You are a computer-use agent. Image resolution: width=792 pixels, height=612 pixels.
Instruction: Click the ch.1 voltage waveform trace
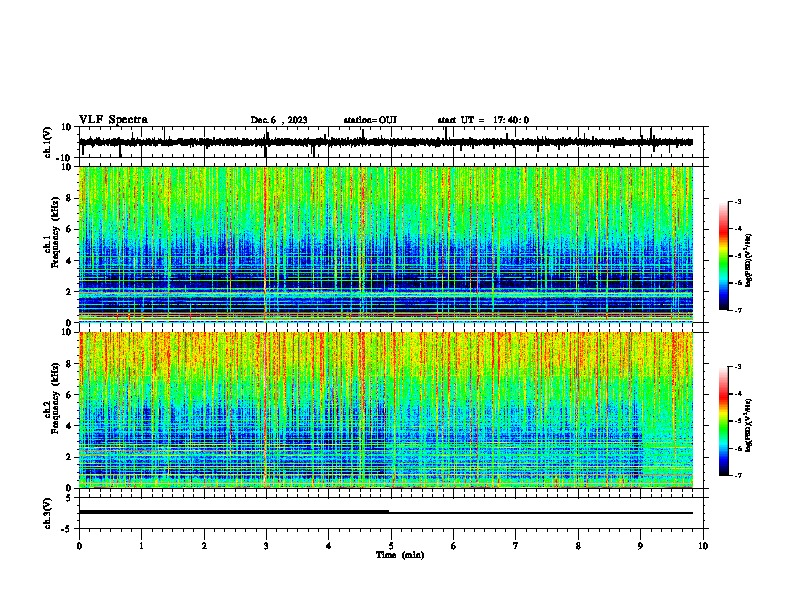coord(386,142)
